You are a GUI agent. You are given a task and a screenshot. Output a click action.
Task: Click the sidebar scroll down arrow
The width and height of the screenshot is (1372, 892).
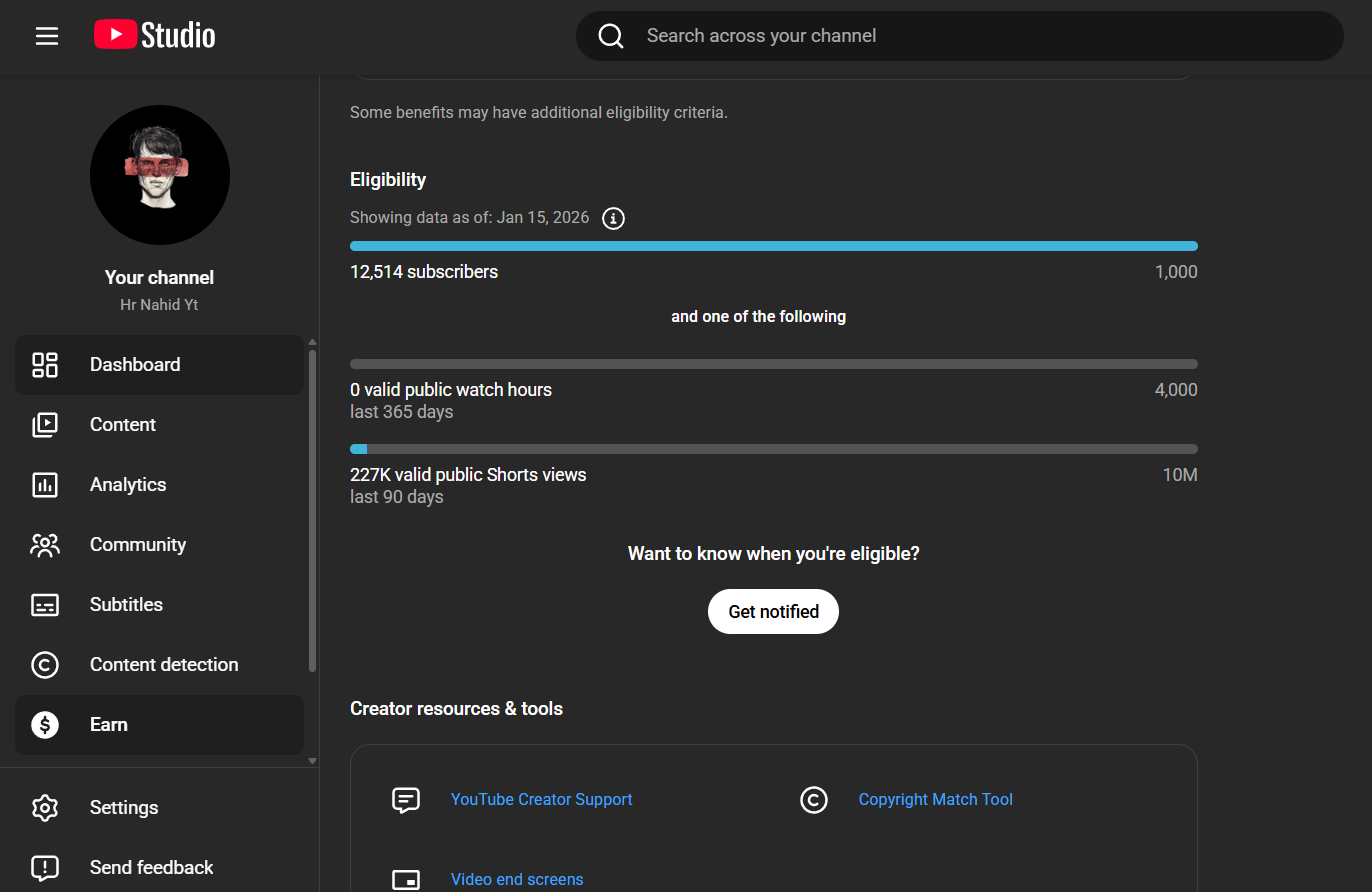(x=312, y=761)
